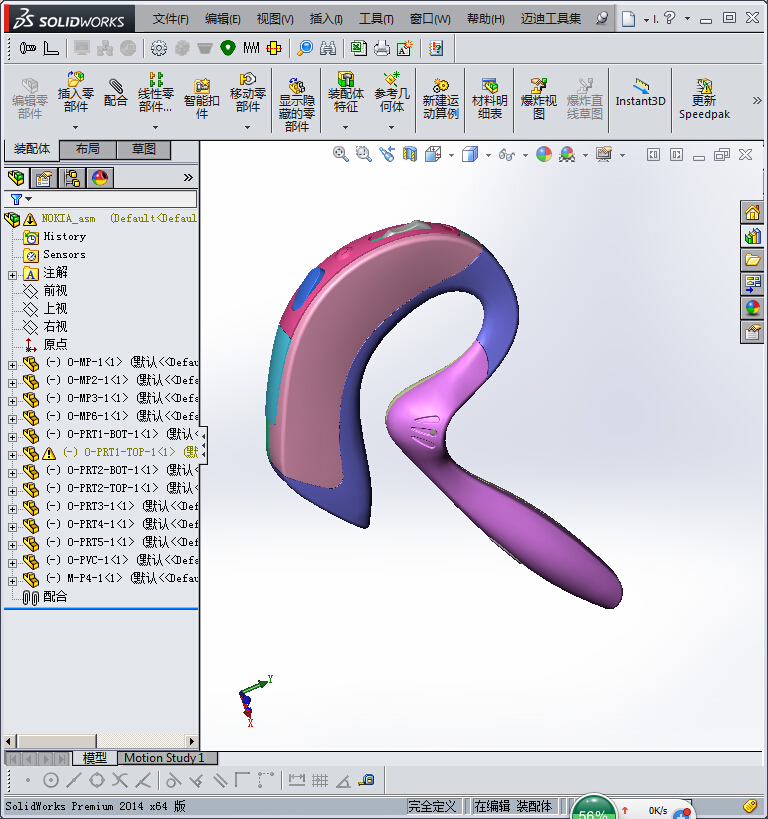Image resolution: width=768 pixels, height=819 pixels.
Task: Open Hide/Show Items dropdown arrow
Action: (x=525, y=155)
